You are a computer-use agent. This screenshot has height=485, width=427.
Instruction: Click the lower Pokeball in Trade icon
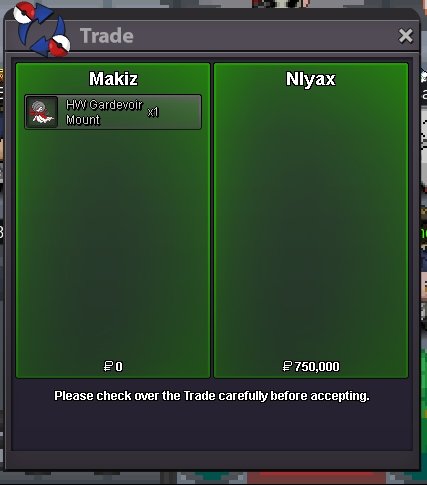point(60,46)
